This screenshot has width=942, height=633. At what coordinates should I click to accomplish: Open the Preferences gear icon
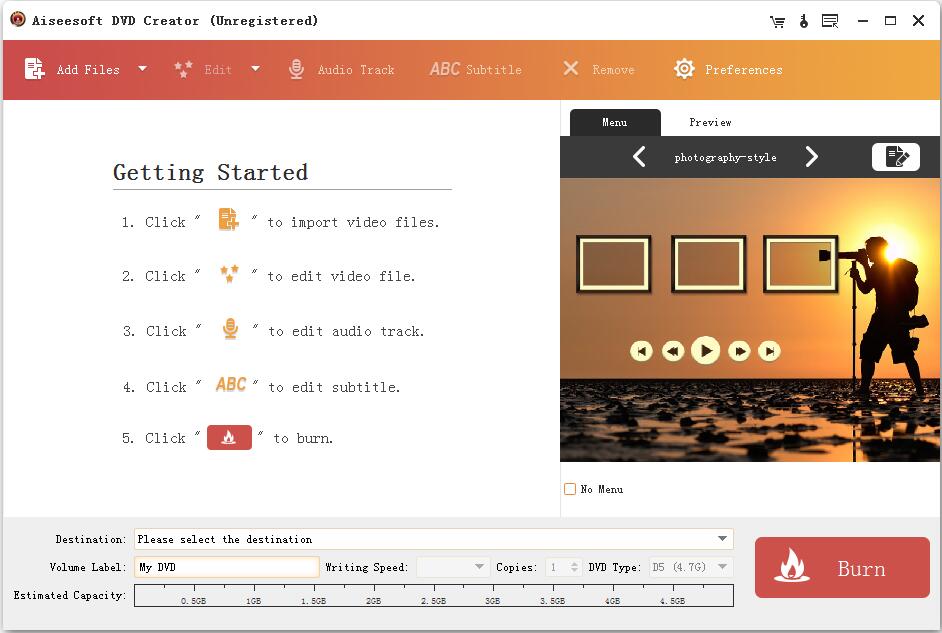[684, 69]
